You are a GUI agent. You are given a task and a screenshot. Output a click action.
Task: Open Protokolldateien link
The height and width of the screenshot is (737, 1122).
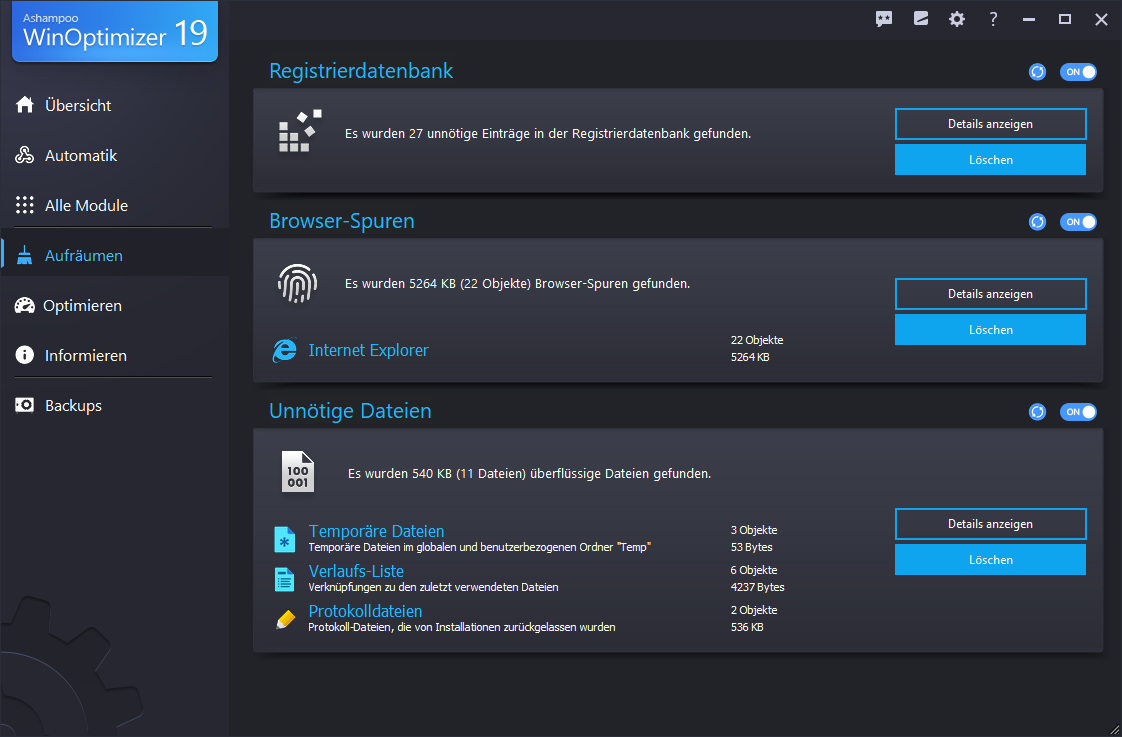coord(365,611)
